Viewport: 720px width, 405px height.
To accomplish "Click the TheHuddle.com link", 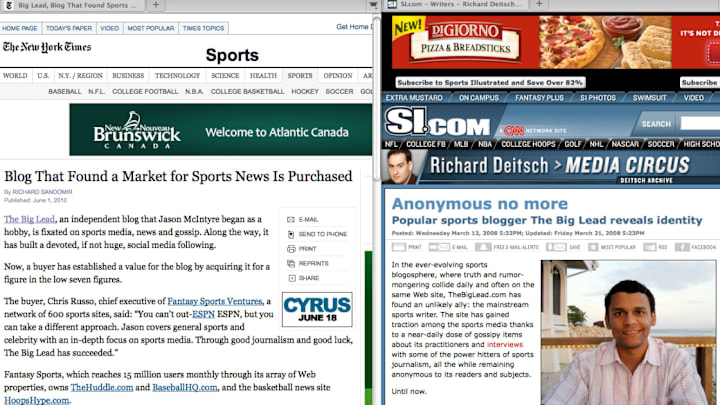I will coord(101,388).
